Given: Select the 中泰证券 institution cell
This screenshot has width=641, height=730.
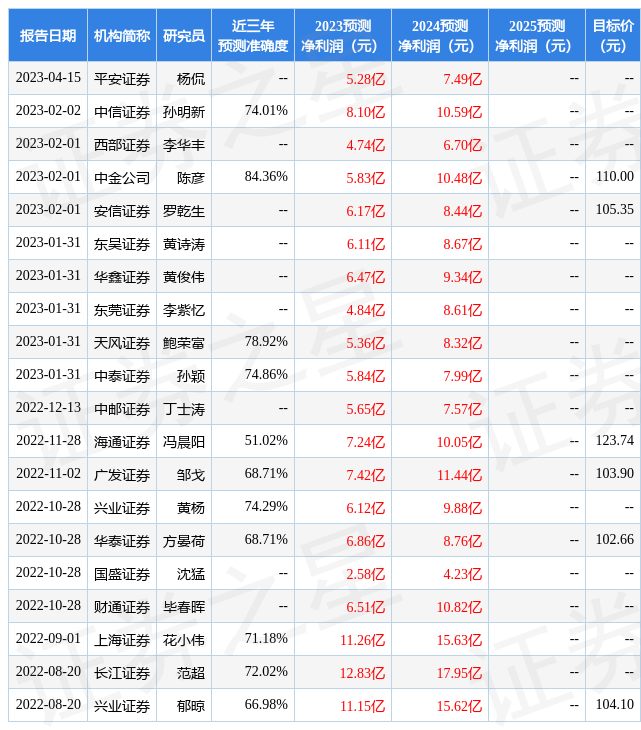Looking at the screenshot, I should pos(122,376).
